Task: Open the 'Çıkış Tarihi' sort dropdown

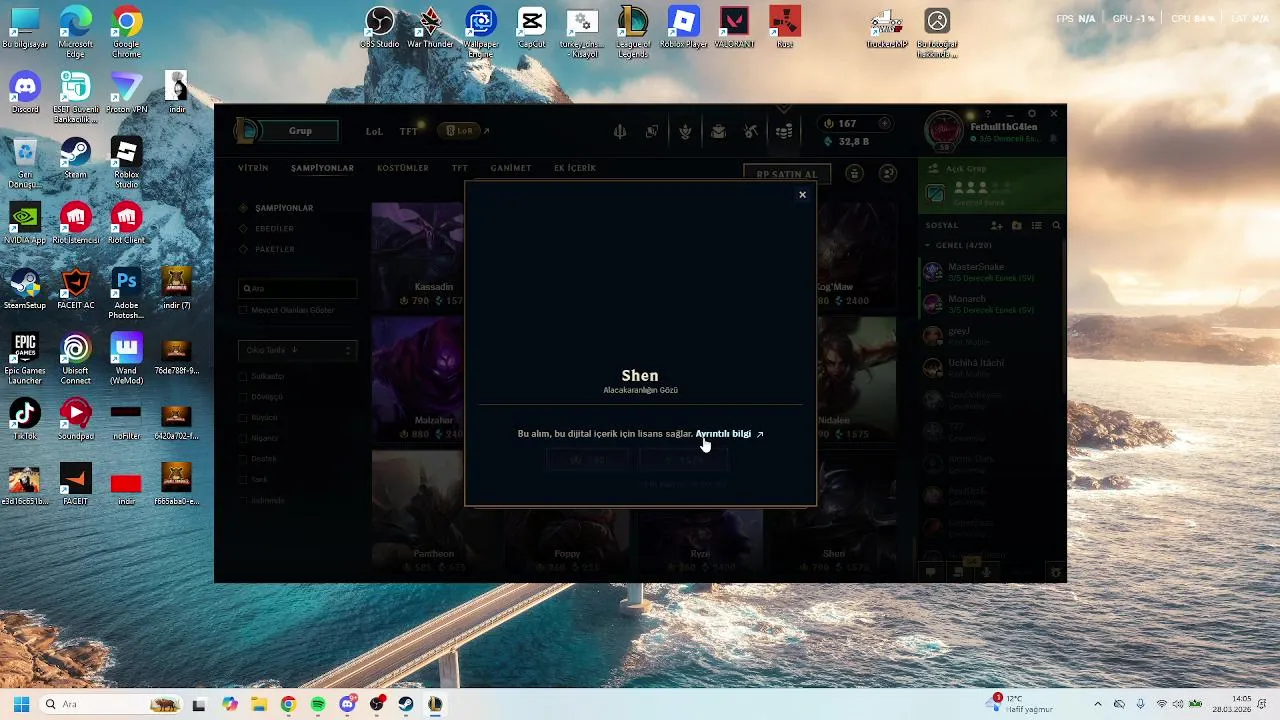Action: click(x=298, y=350)
